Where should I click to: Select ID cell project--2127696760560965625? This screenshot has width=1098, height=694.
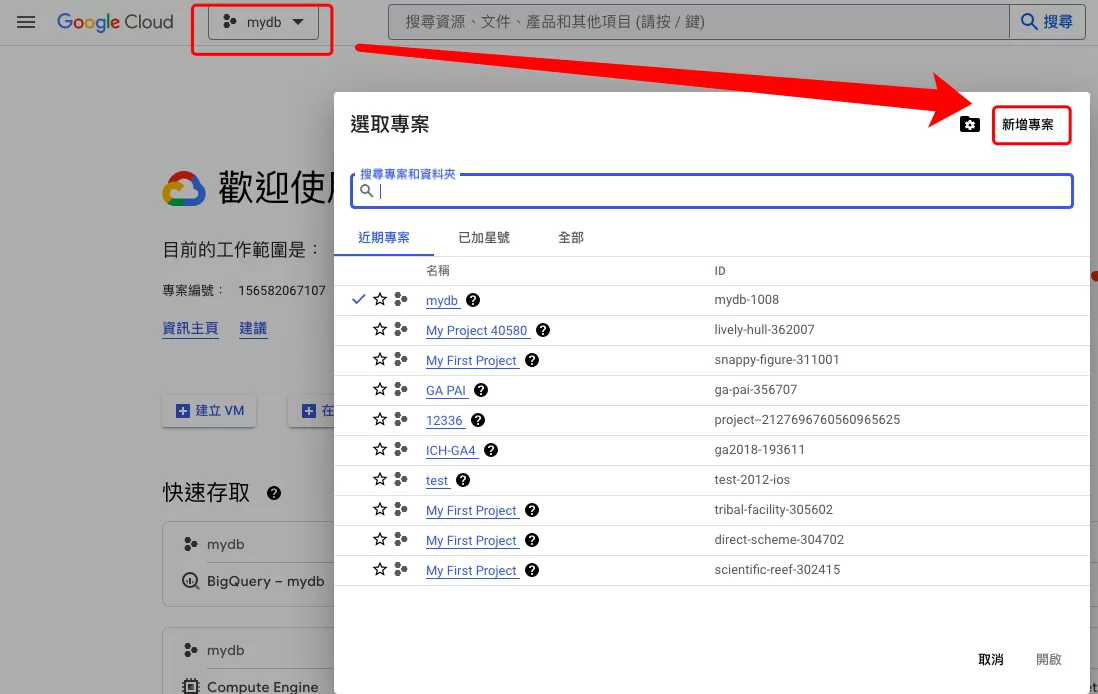click(x=807, y=420)
